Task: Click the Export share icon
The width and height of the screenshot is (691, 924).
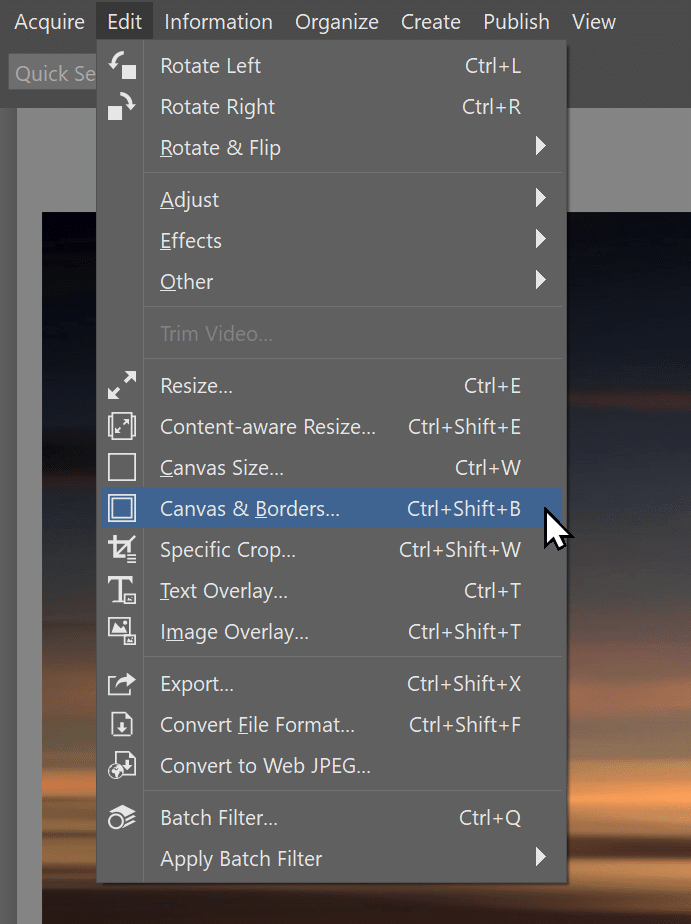Action: tap(122, 684)
